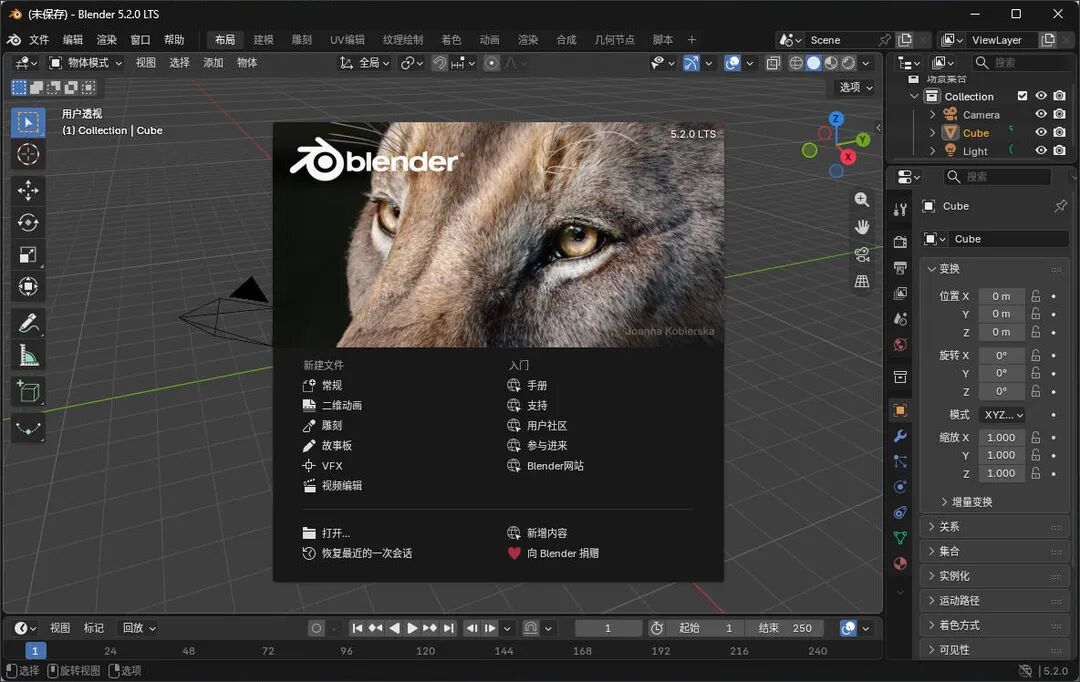
Task: Open the File menu
Action: (39, 40)
